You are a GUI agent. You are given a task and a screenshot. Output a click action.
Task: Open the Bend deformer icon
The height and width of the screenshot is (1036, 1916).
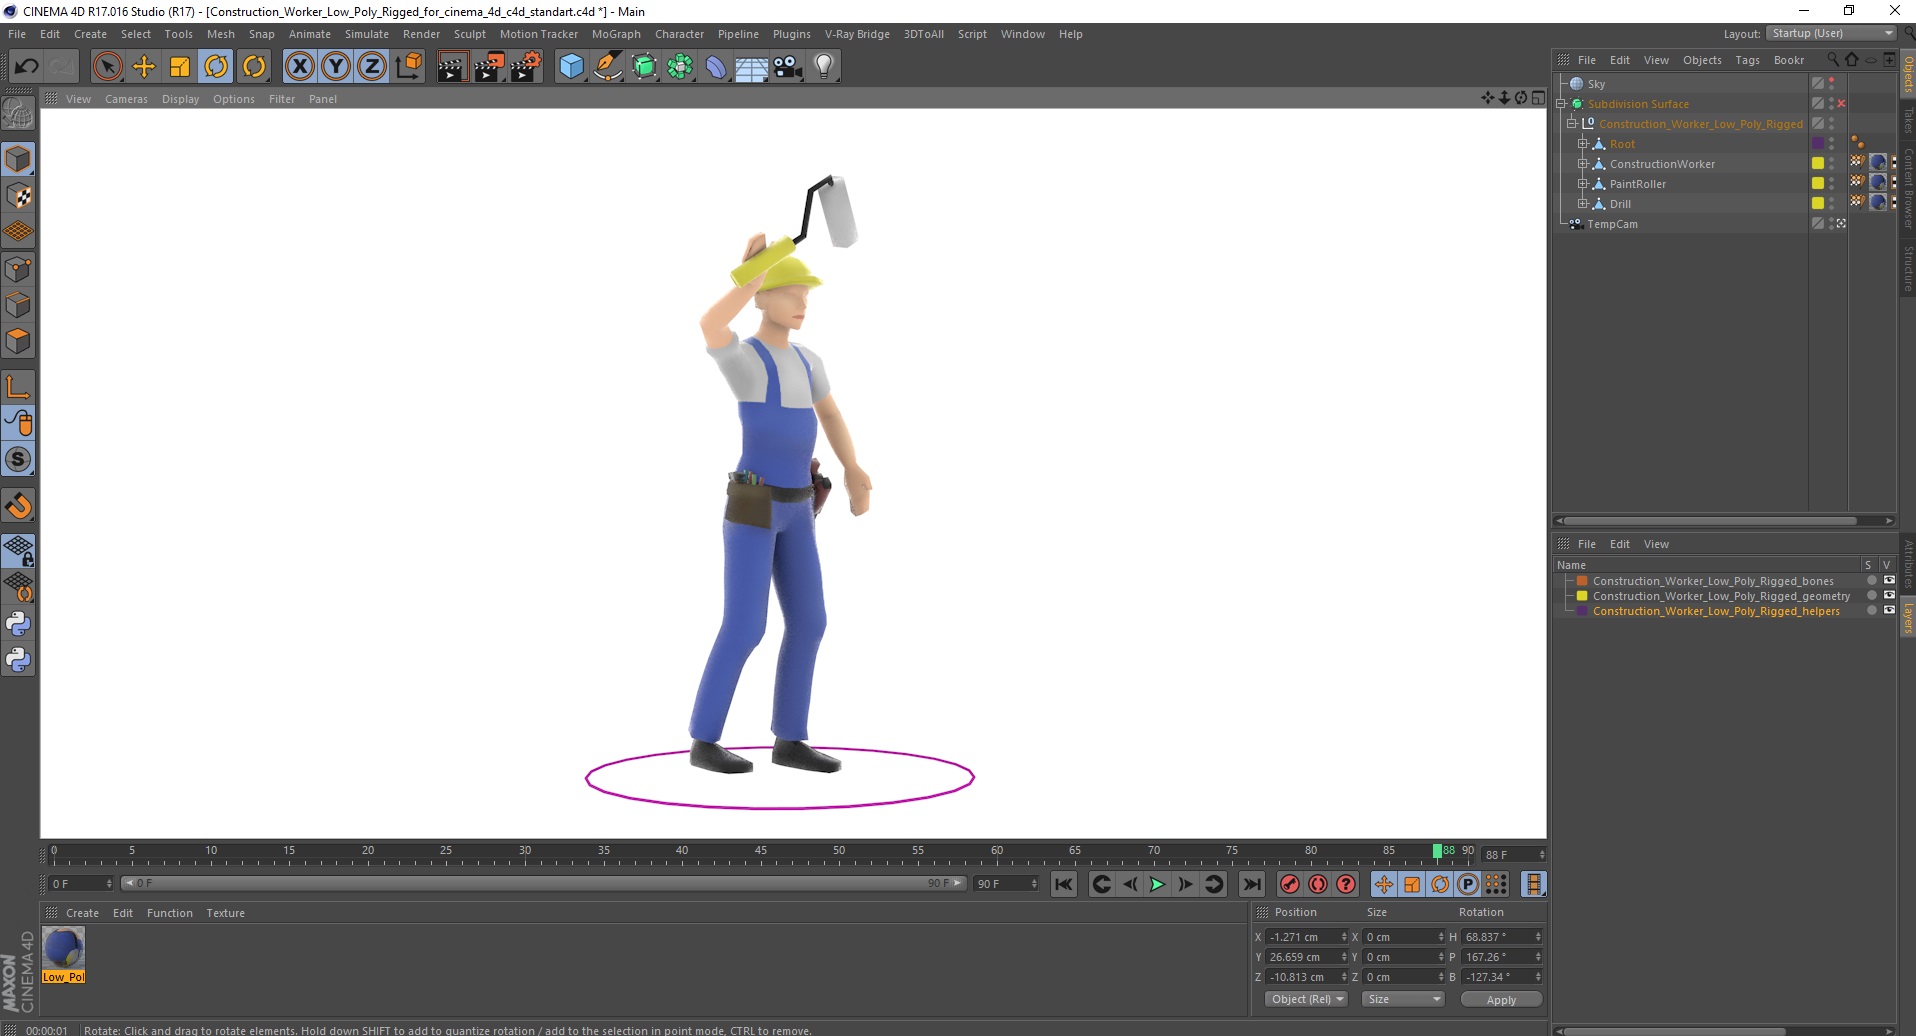[x=717, y=67]
